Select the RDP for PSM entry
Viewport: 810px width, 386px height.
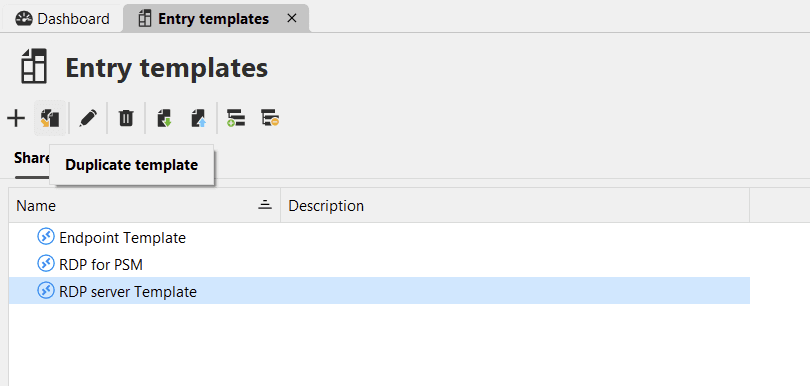pyautogui.click(x=101, y=265)
